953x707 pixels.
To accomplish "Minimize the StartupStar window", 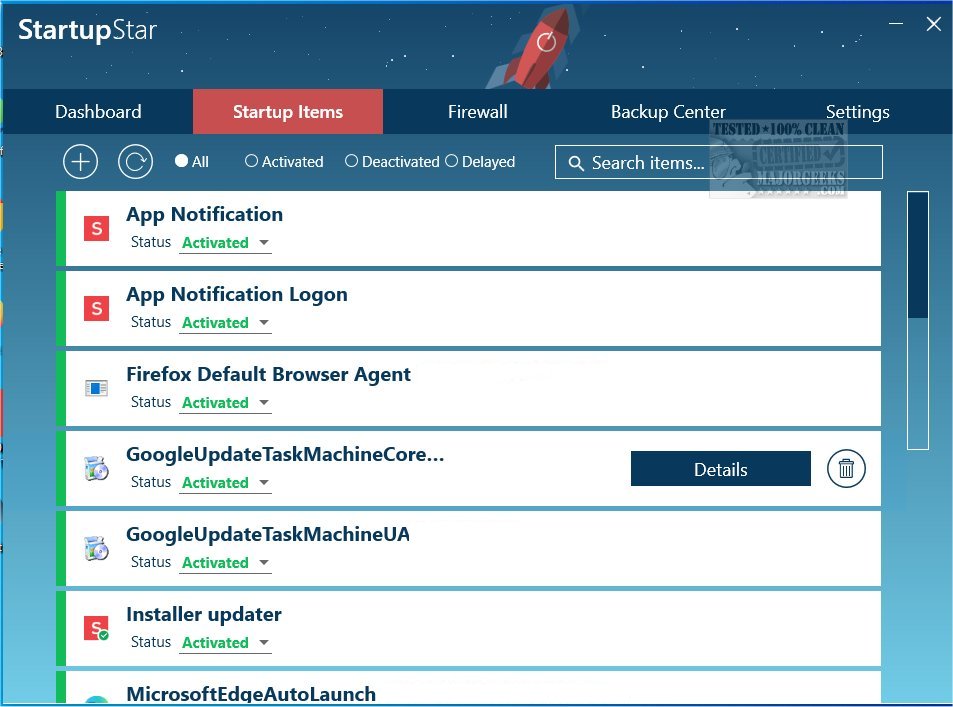I will [x=896, y=24].
